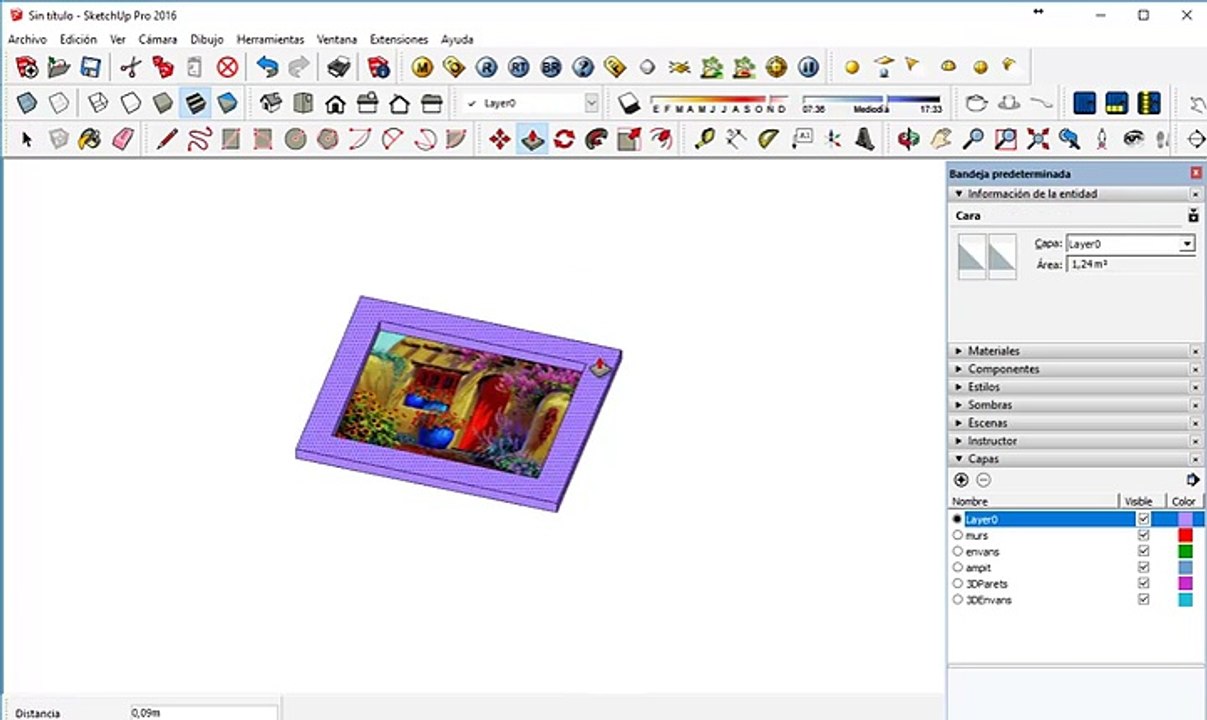Switch to Iso house view

pyautogui.click(x=271, y=103)
